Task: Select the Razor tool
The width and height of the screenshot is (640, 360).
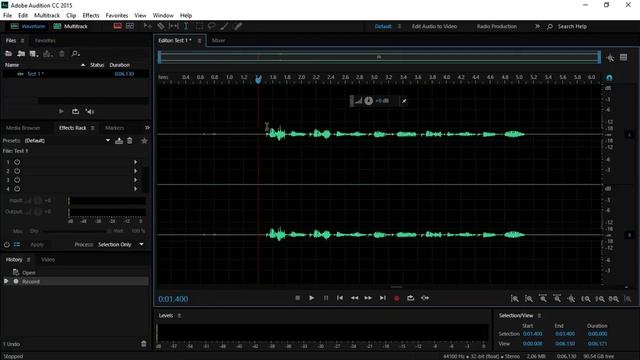Action: [x=161, y=26]
